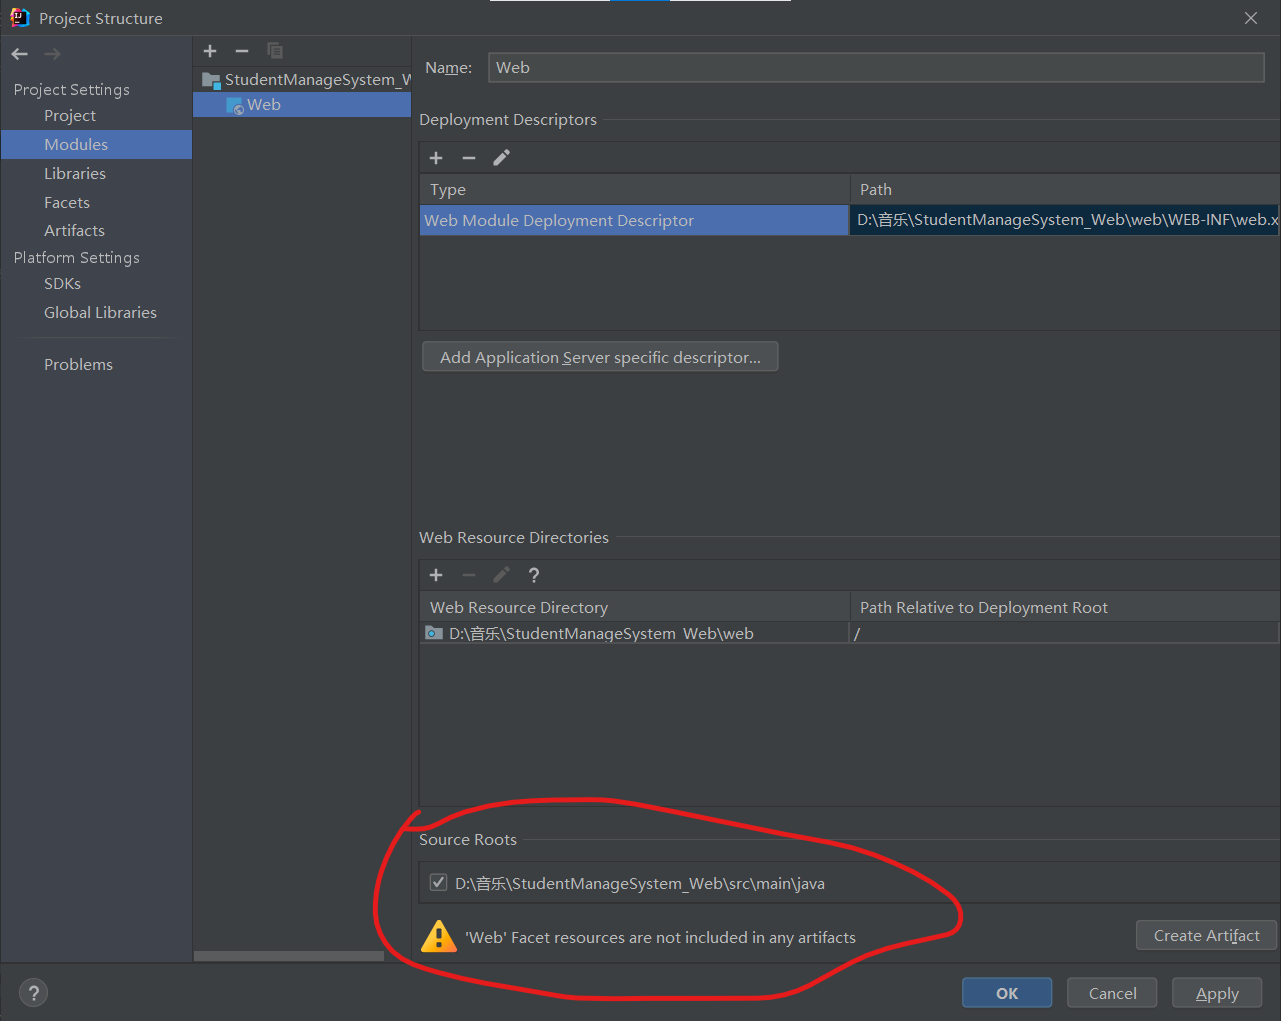The width and height of the screenshot is (1281, 1021).
Task: Open the Problems section
Action: coord(78,365)
